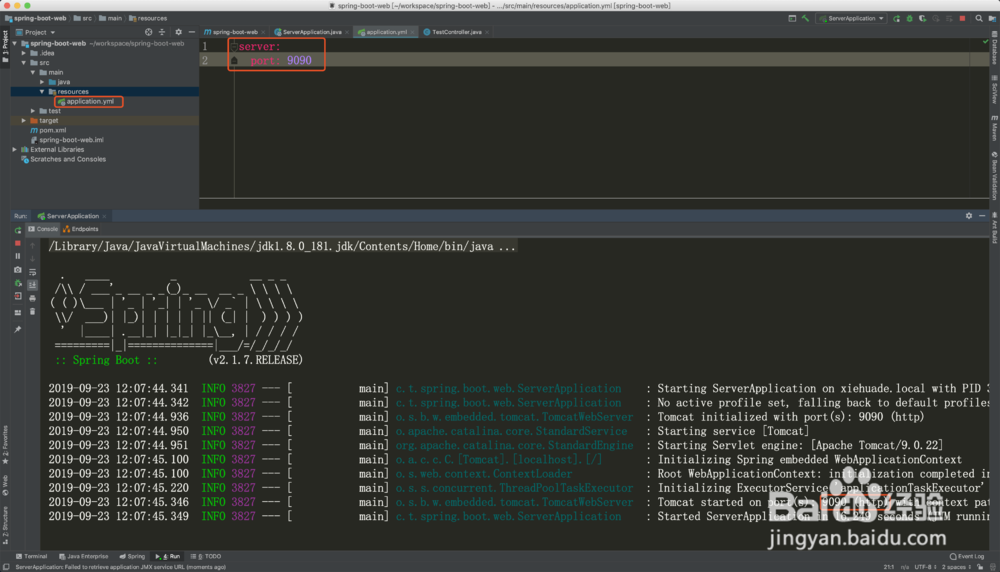The height and width of the screenshot is (572, 1000).
Task: Toggle the Maven tool window on right stripe
Action: (994, 128)
